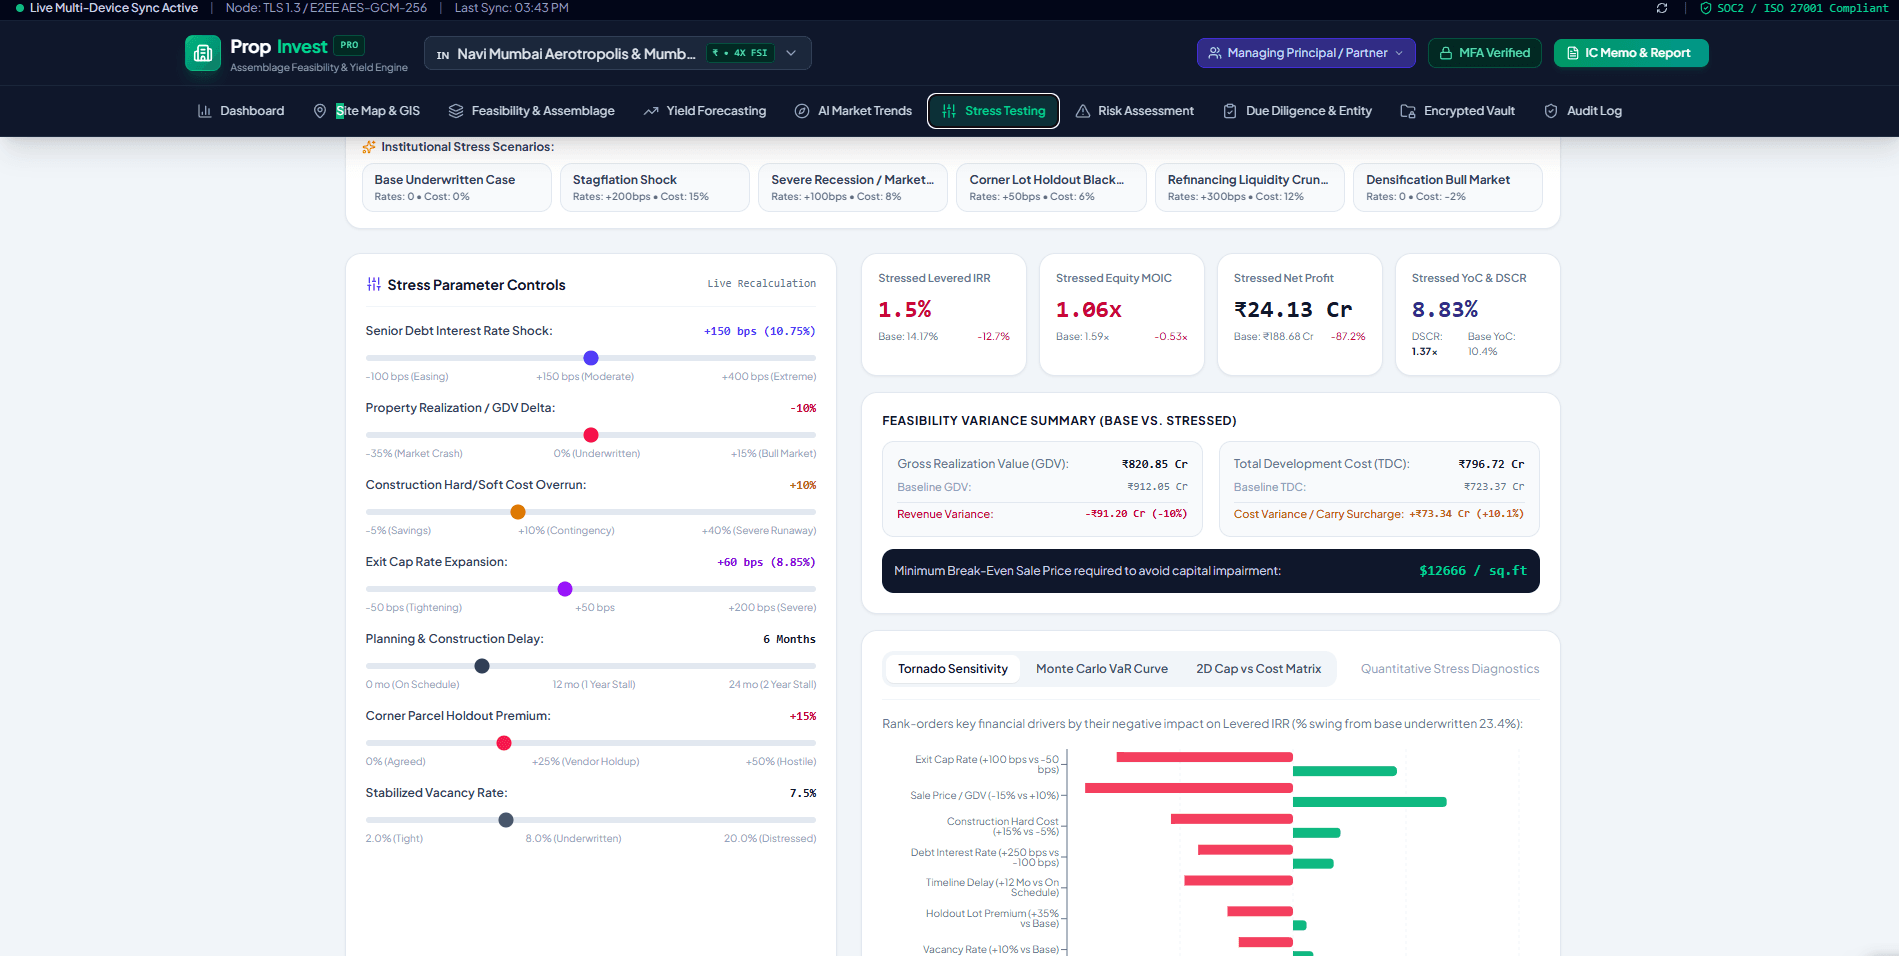Click the Stressed Levered IRR card
Viewport: 1899px width, 956px height.
coord(944,315)
